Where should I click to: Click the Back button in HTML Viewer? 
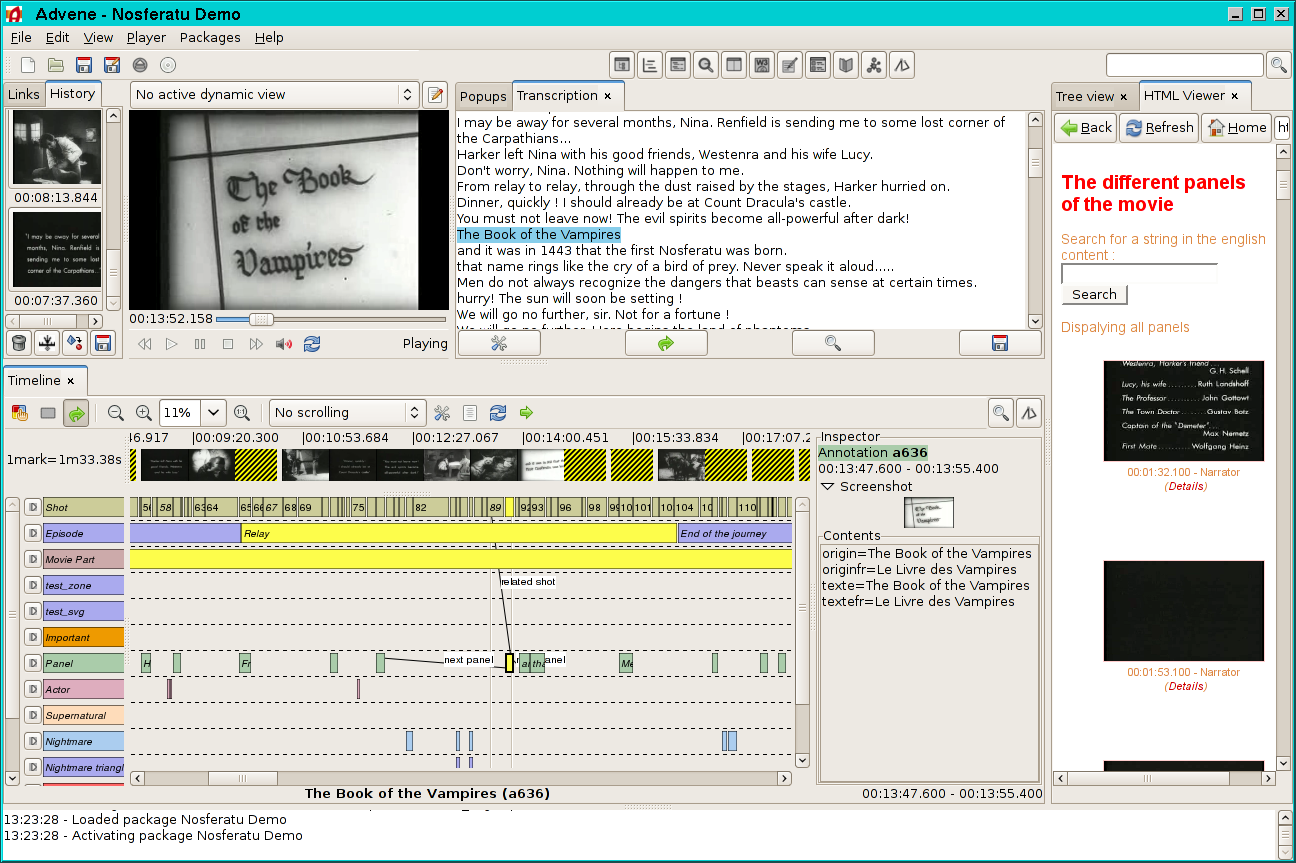[x=1086, y=128]
